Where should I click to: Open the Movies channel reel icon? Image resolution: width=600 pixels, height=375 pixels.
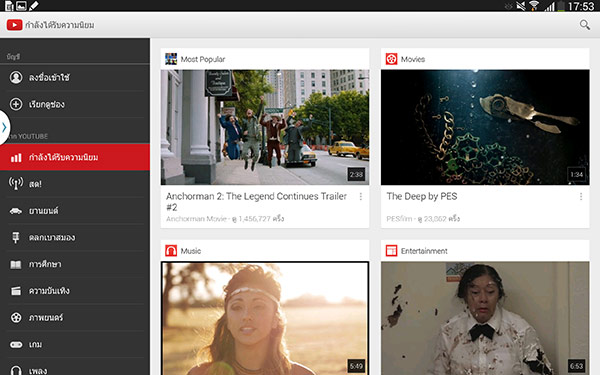391,59
